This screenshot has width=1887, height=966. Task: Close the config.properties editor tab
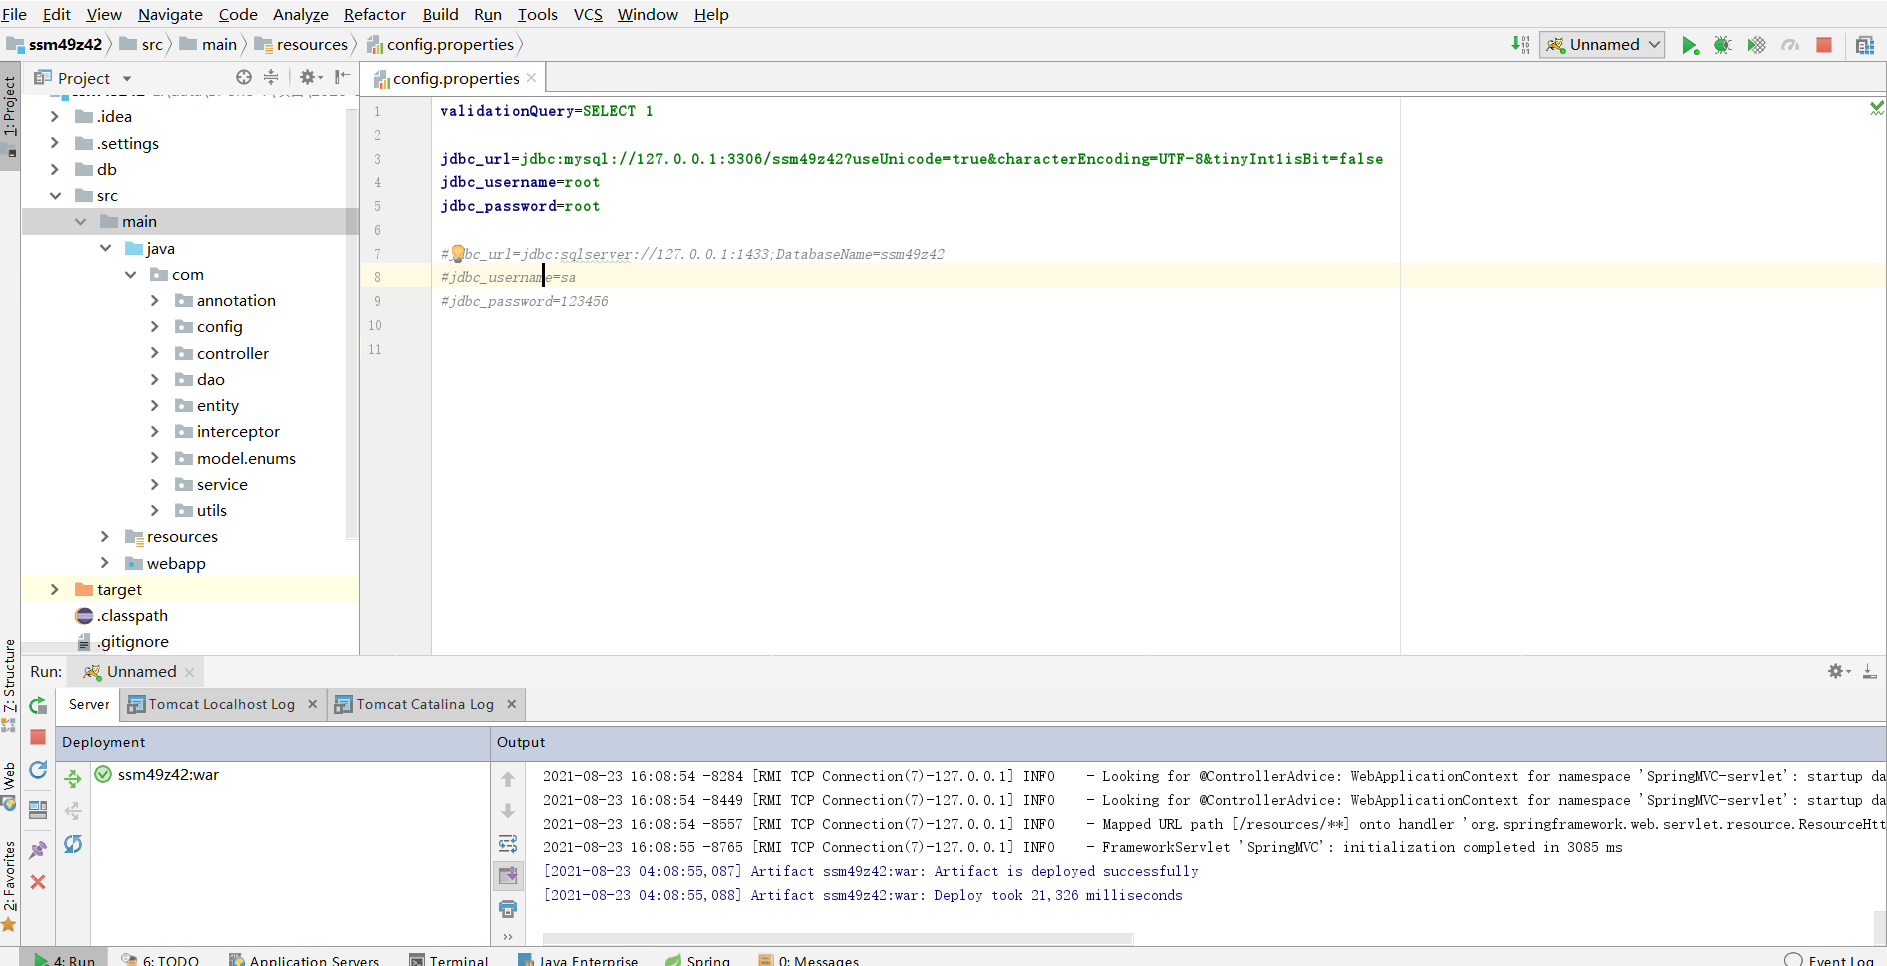pyautogui.click(x=531, y=78)
